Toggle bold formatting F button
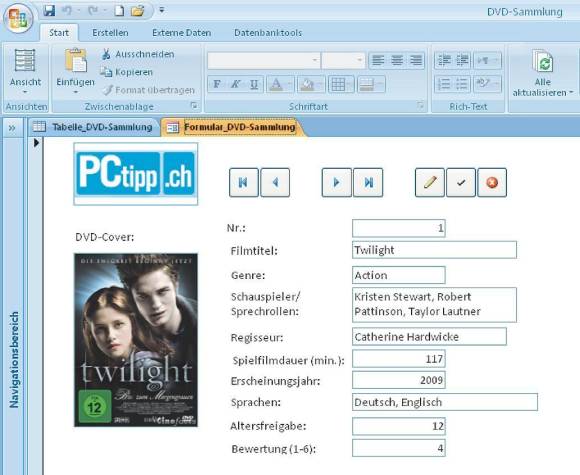Viewport: 580px width, 475px height. click(217, 84)
